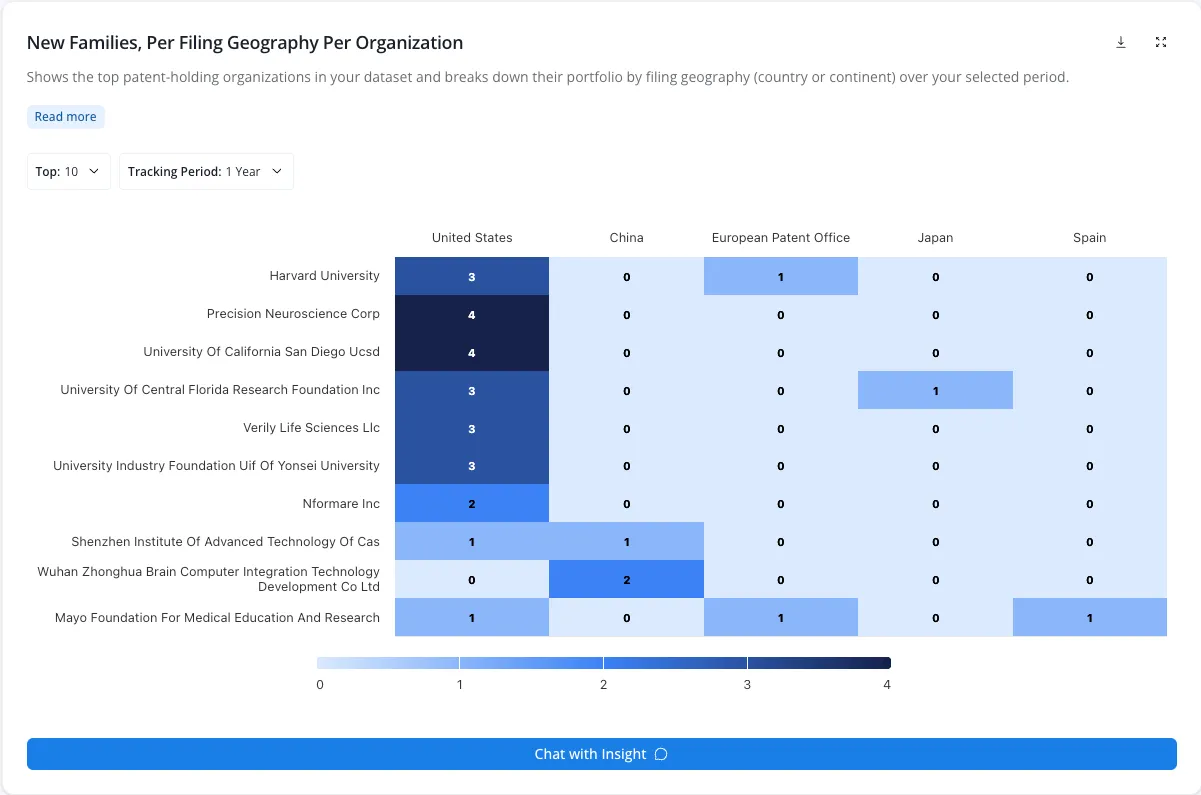
Task: Click the darkest end of the color legend
Action: pos(884,663)
